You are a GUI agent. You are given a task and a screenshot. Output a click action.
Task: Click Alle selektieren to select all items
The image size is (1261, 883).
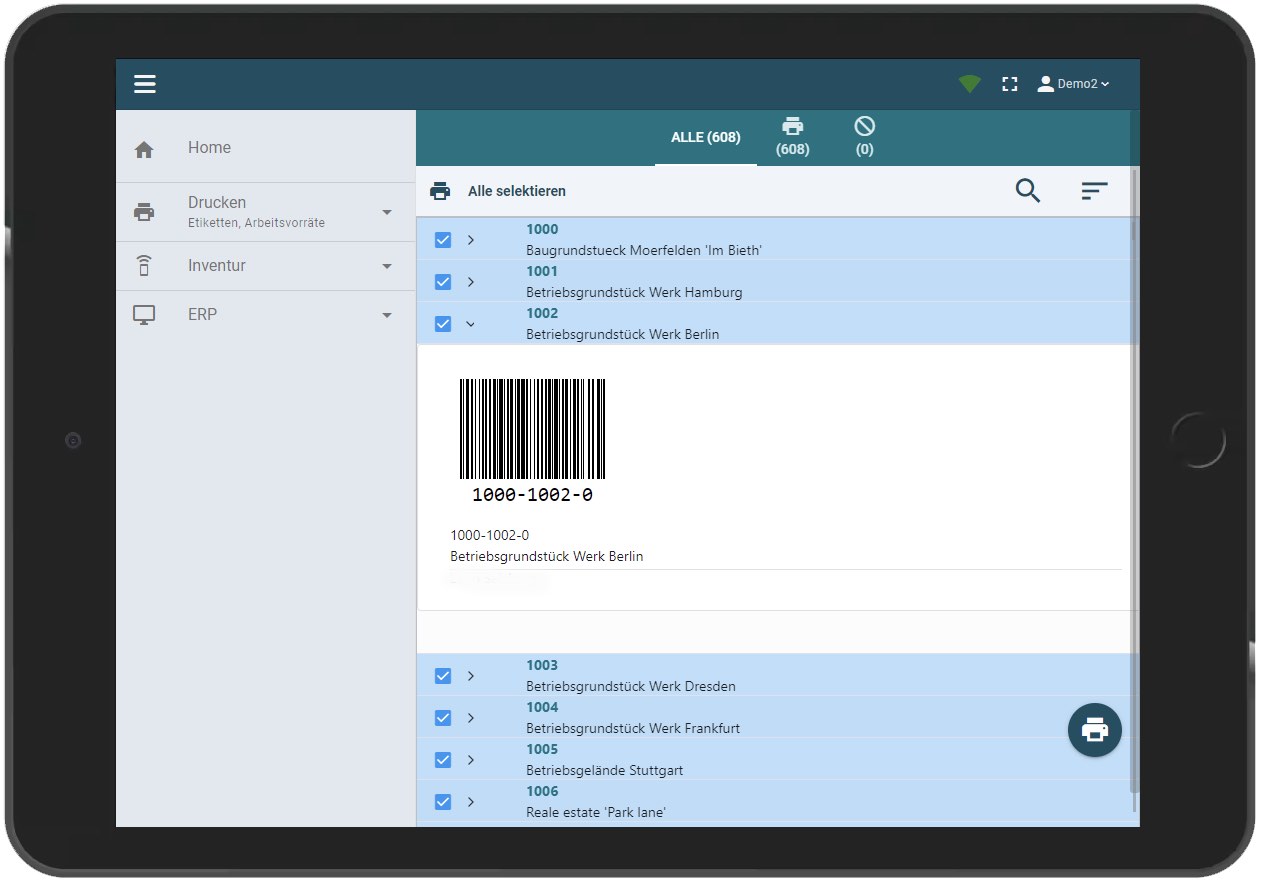[518, 190]
